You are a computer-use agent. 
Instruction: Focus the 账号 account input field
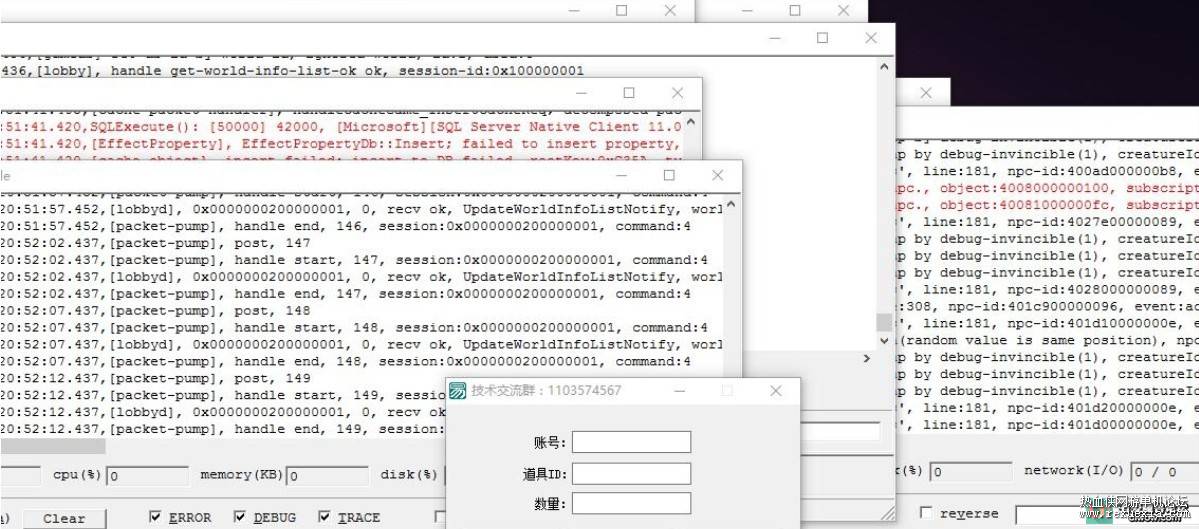coord(631,442)
